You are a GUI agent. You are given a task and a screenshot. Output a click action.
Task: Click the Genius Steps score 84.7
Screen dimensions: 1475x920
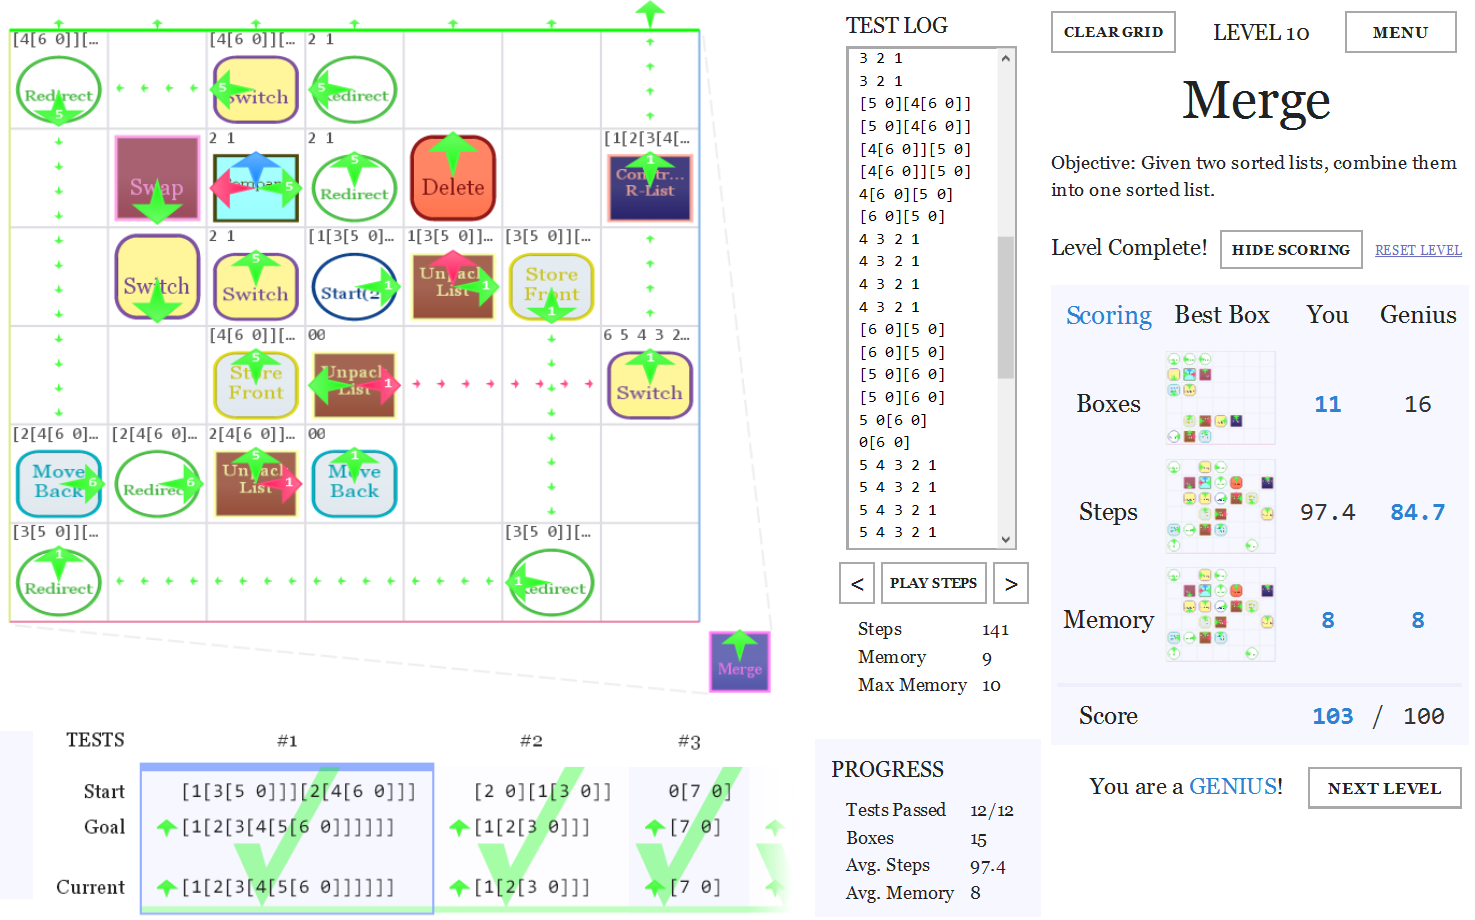point(1417,512)
